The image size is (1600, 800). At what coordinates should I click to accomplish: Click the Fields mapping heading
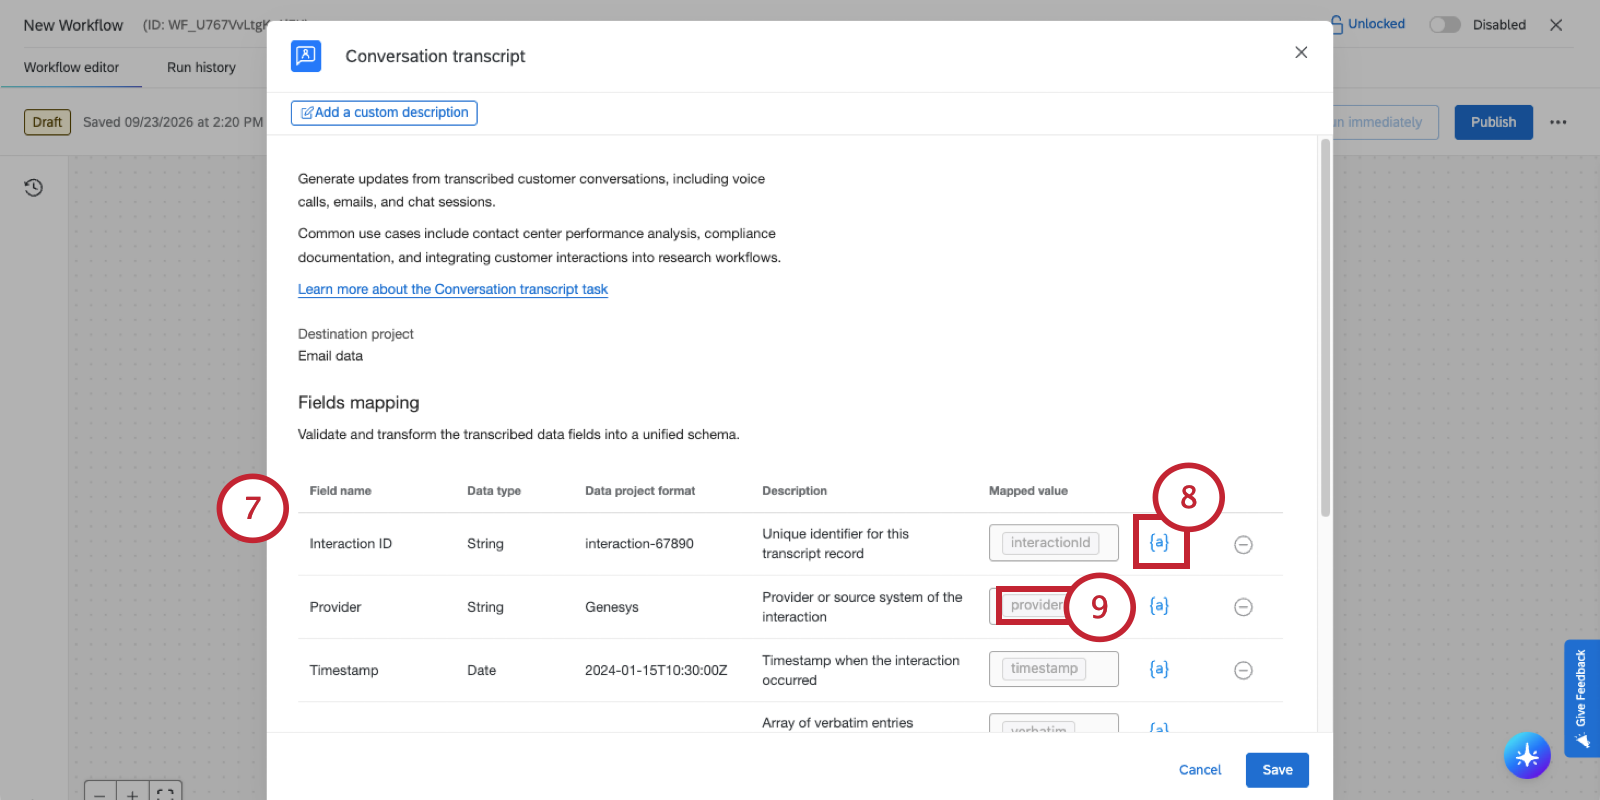358,402
